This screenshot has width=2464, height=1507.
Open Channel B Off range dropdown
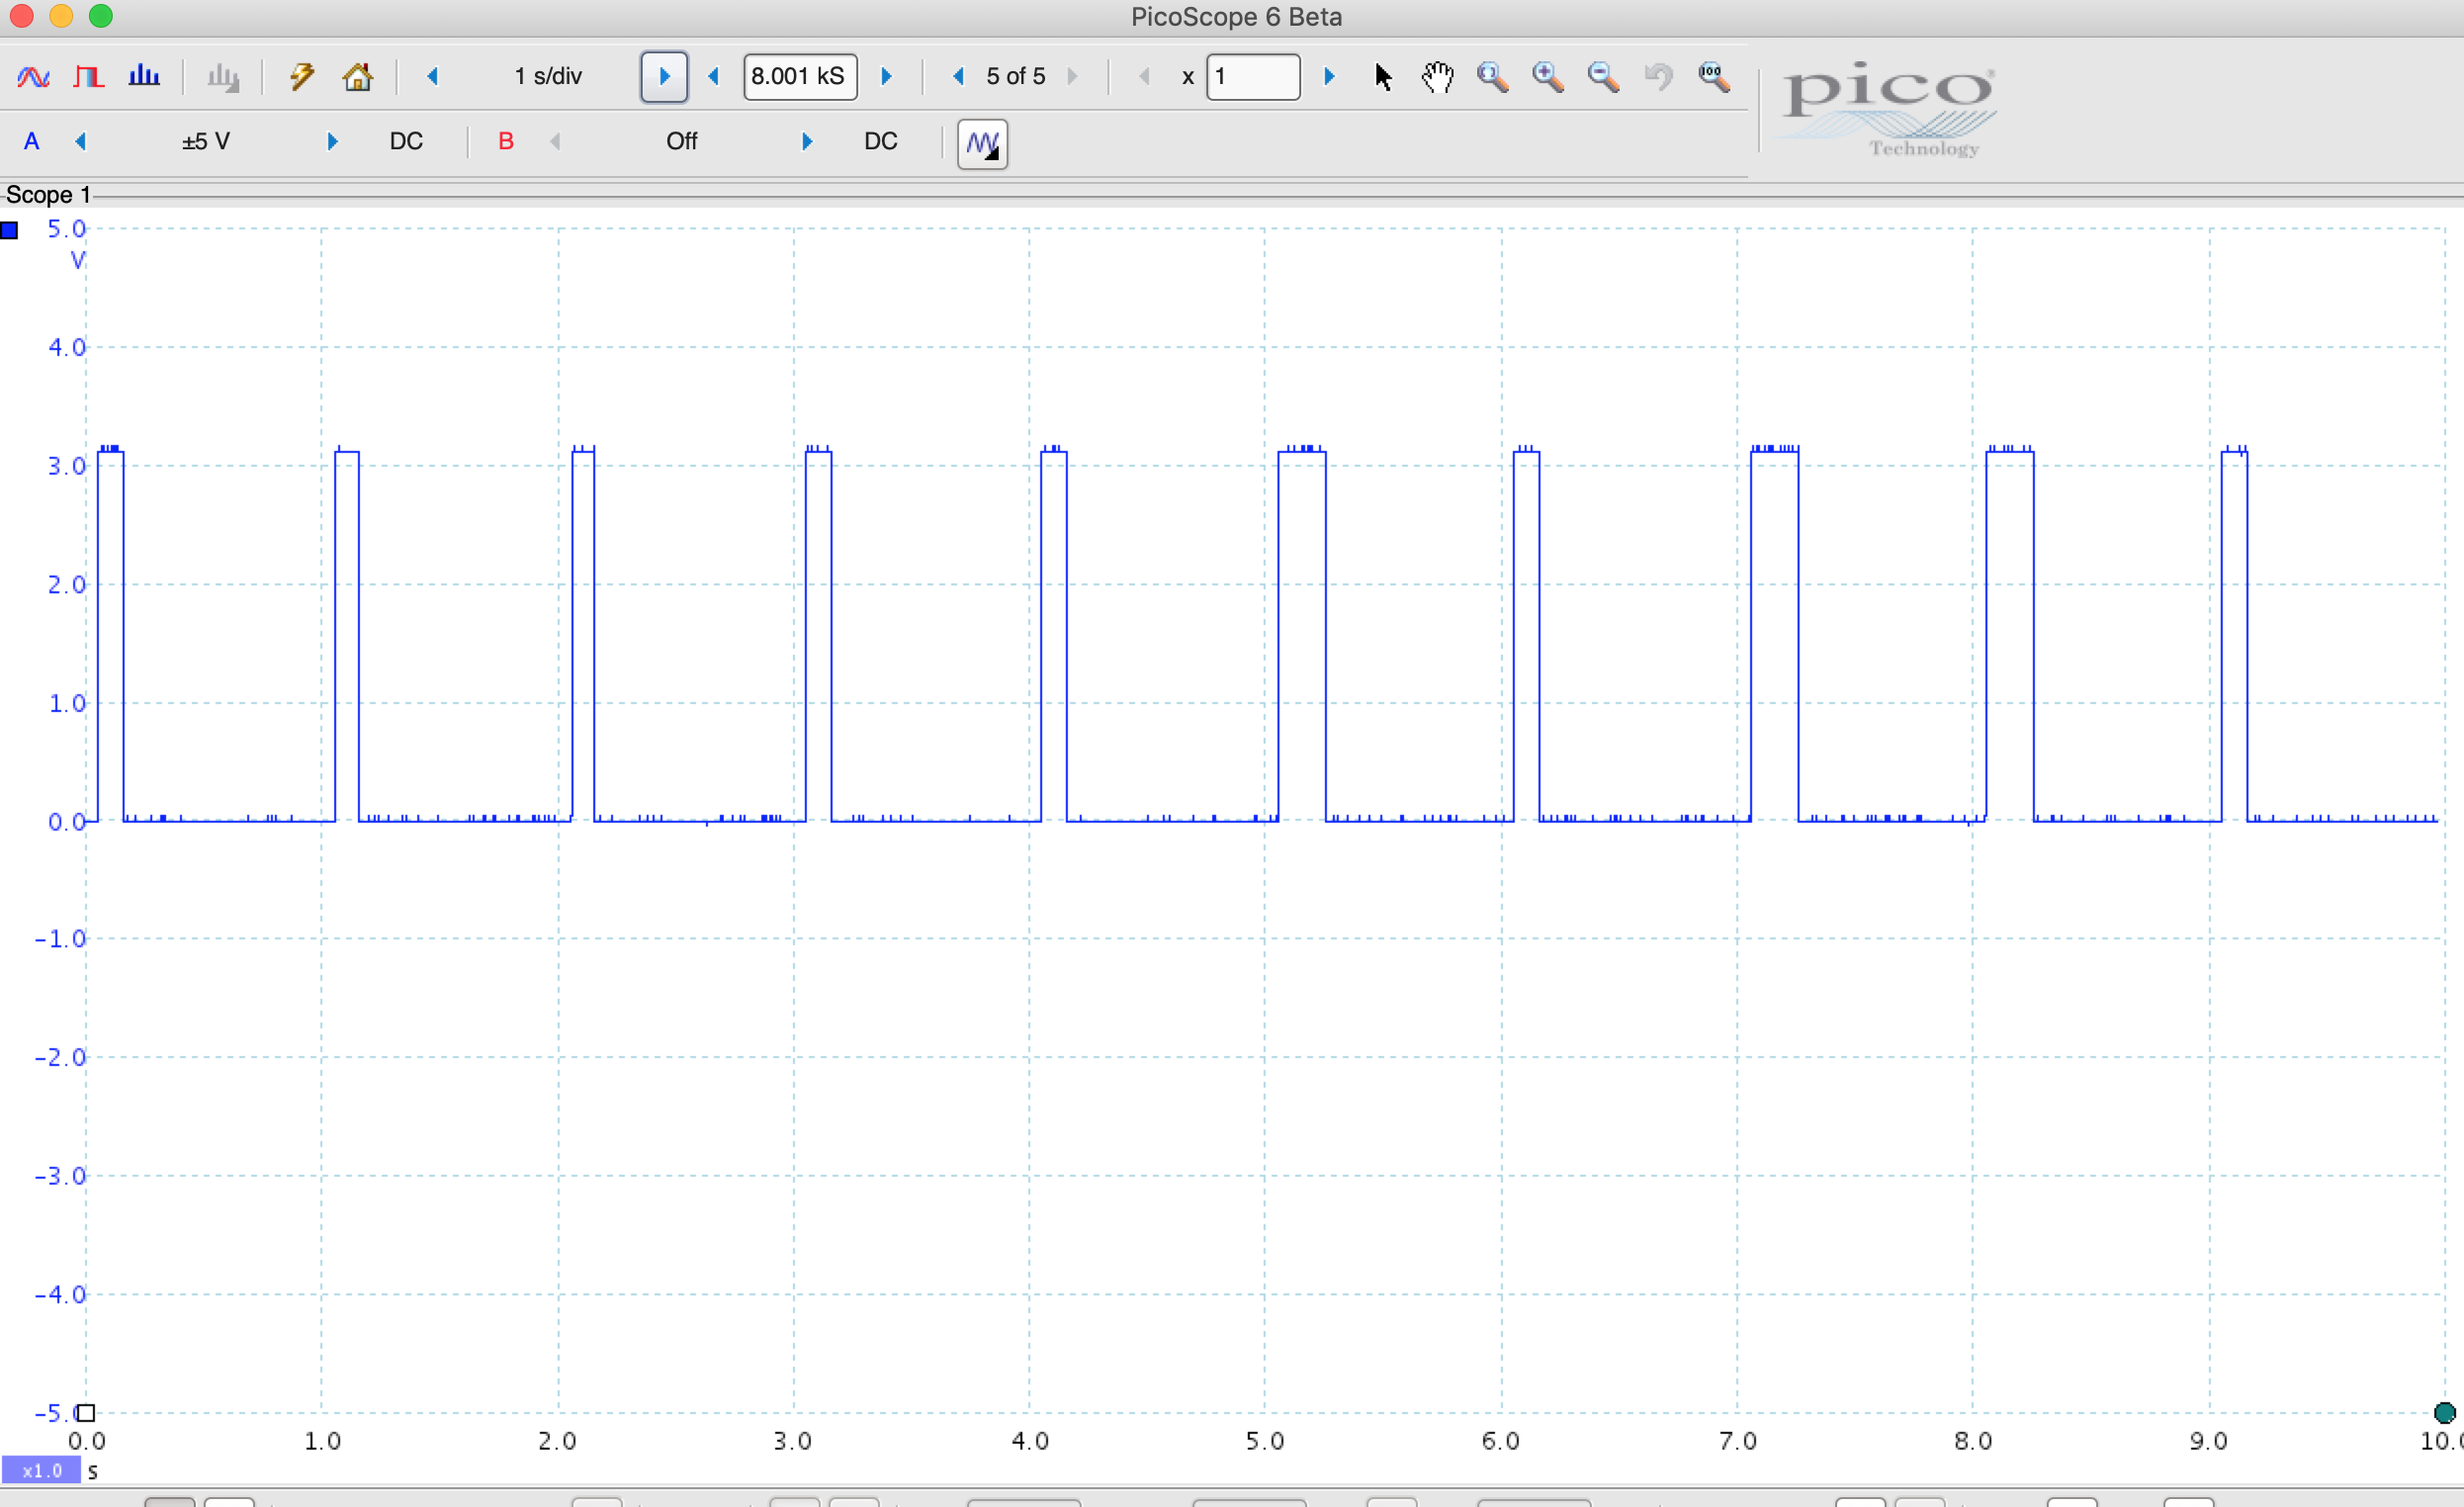click(x=682, y=141)
